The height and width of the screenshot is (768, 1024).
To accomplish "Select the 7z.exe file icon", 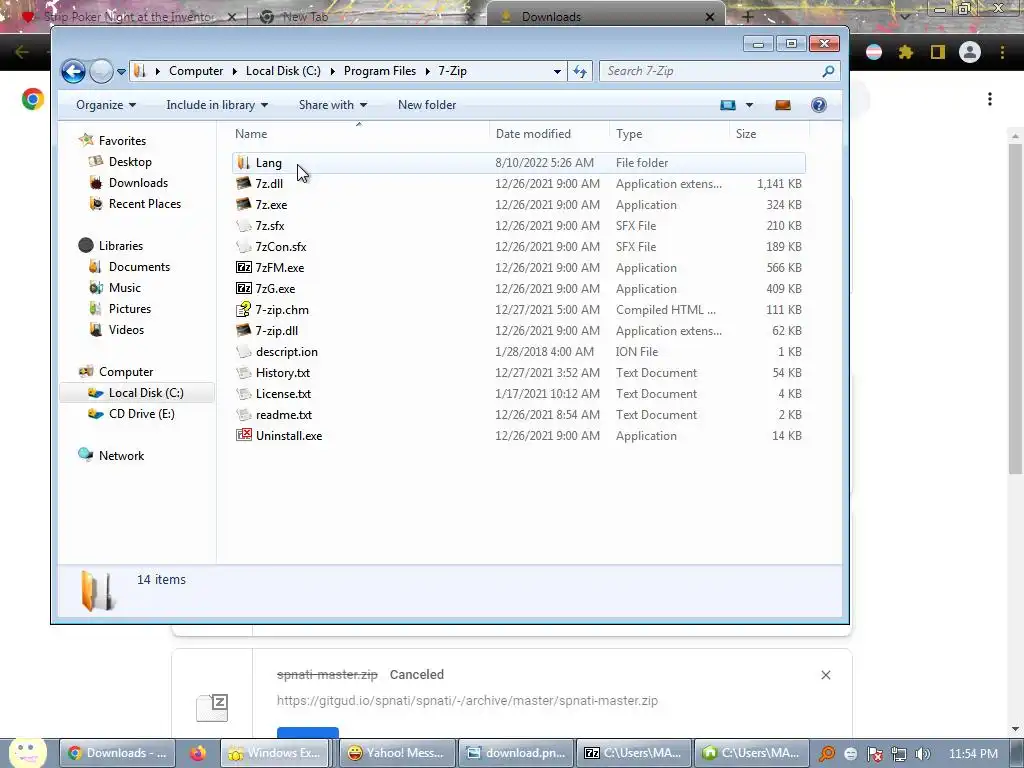I will (x=244, y=204).
